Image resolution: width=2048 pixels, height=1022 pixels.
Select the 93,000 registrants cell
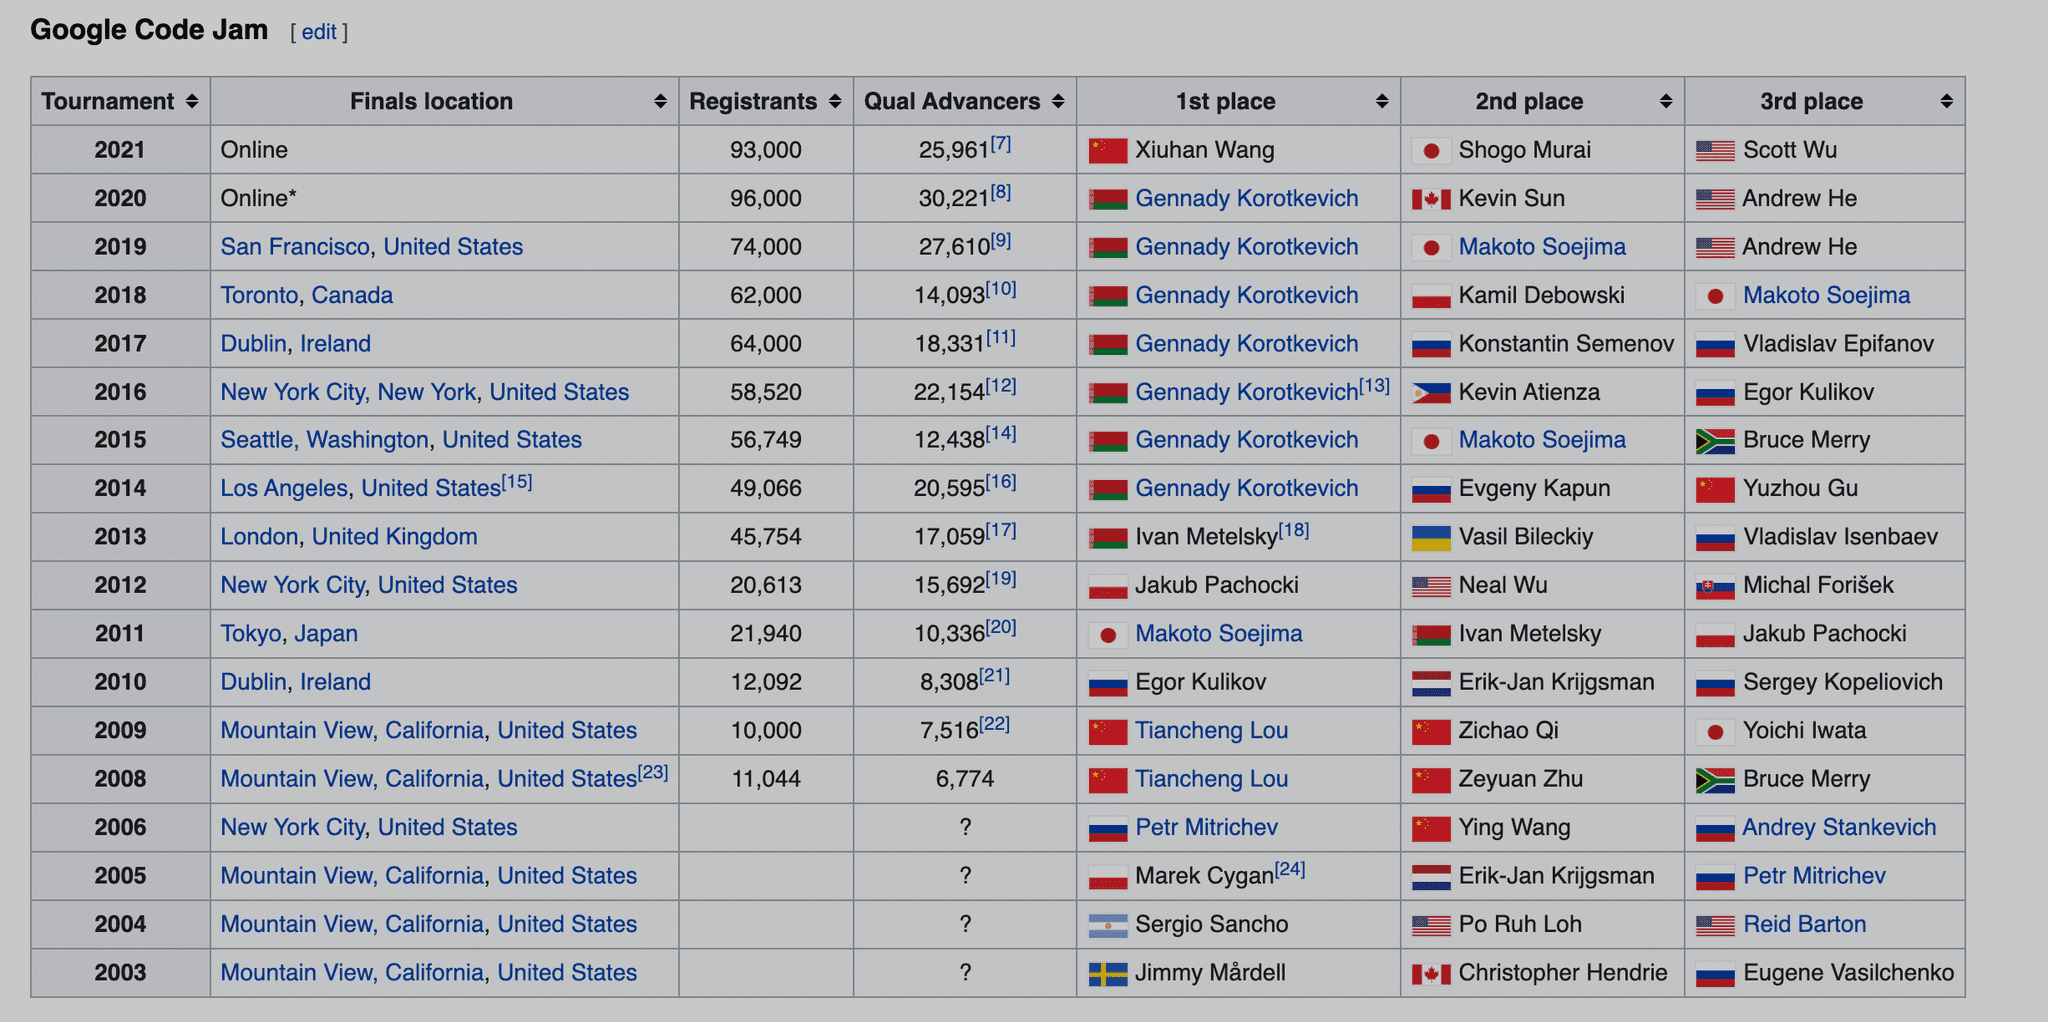tap(766, 150)
